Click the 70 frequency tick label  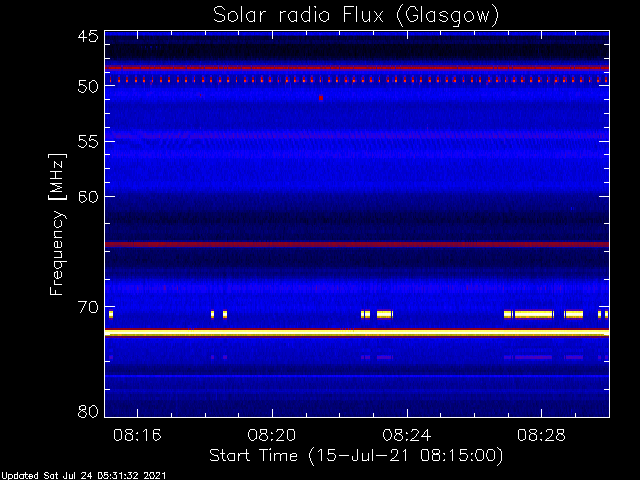[88, 307]
